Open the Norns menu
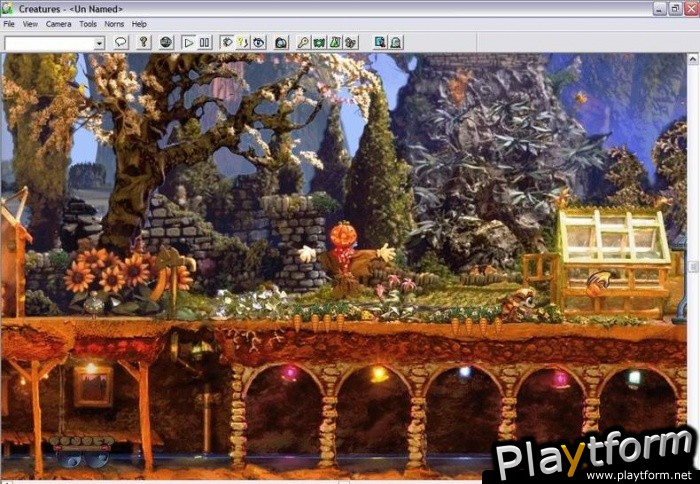The width and height of the screenshot is (700, 484). point(114,24)
